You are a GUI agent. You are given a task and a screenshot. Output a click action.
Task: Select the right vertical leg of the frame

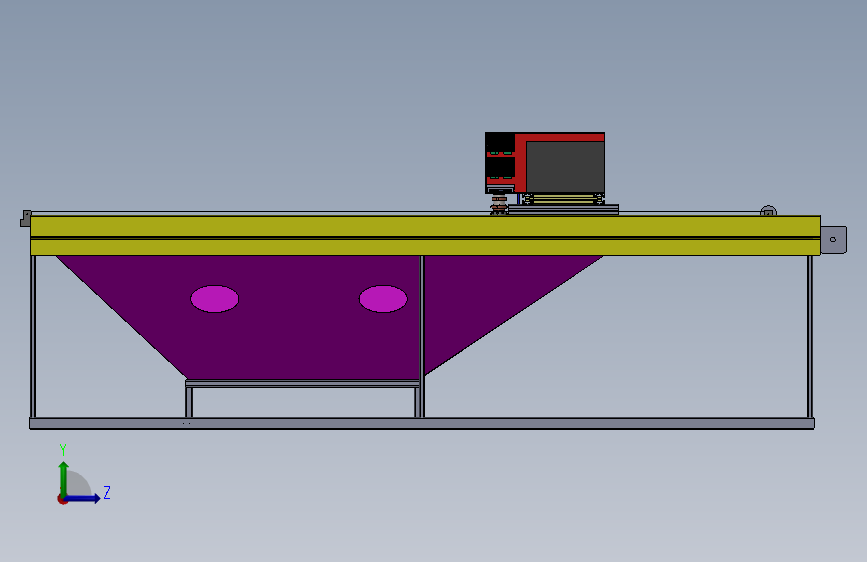click(810, 336)
